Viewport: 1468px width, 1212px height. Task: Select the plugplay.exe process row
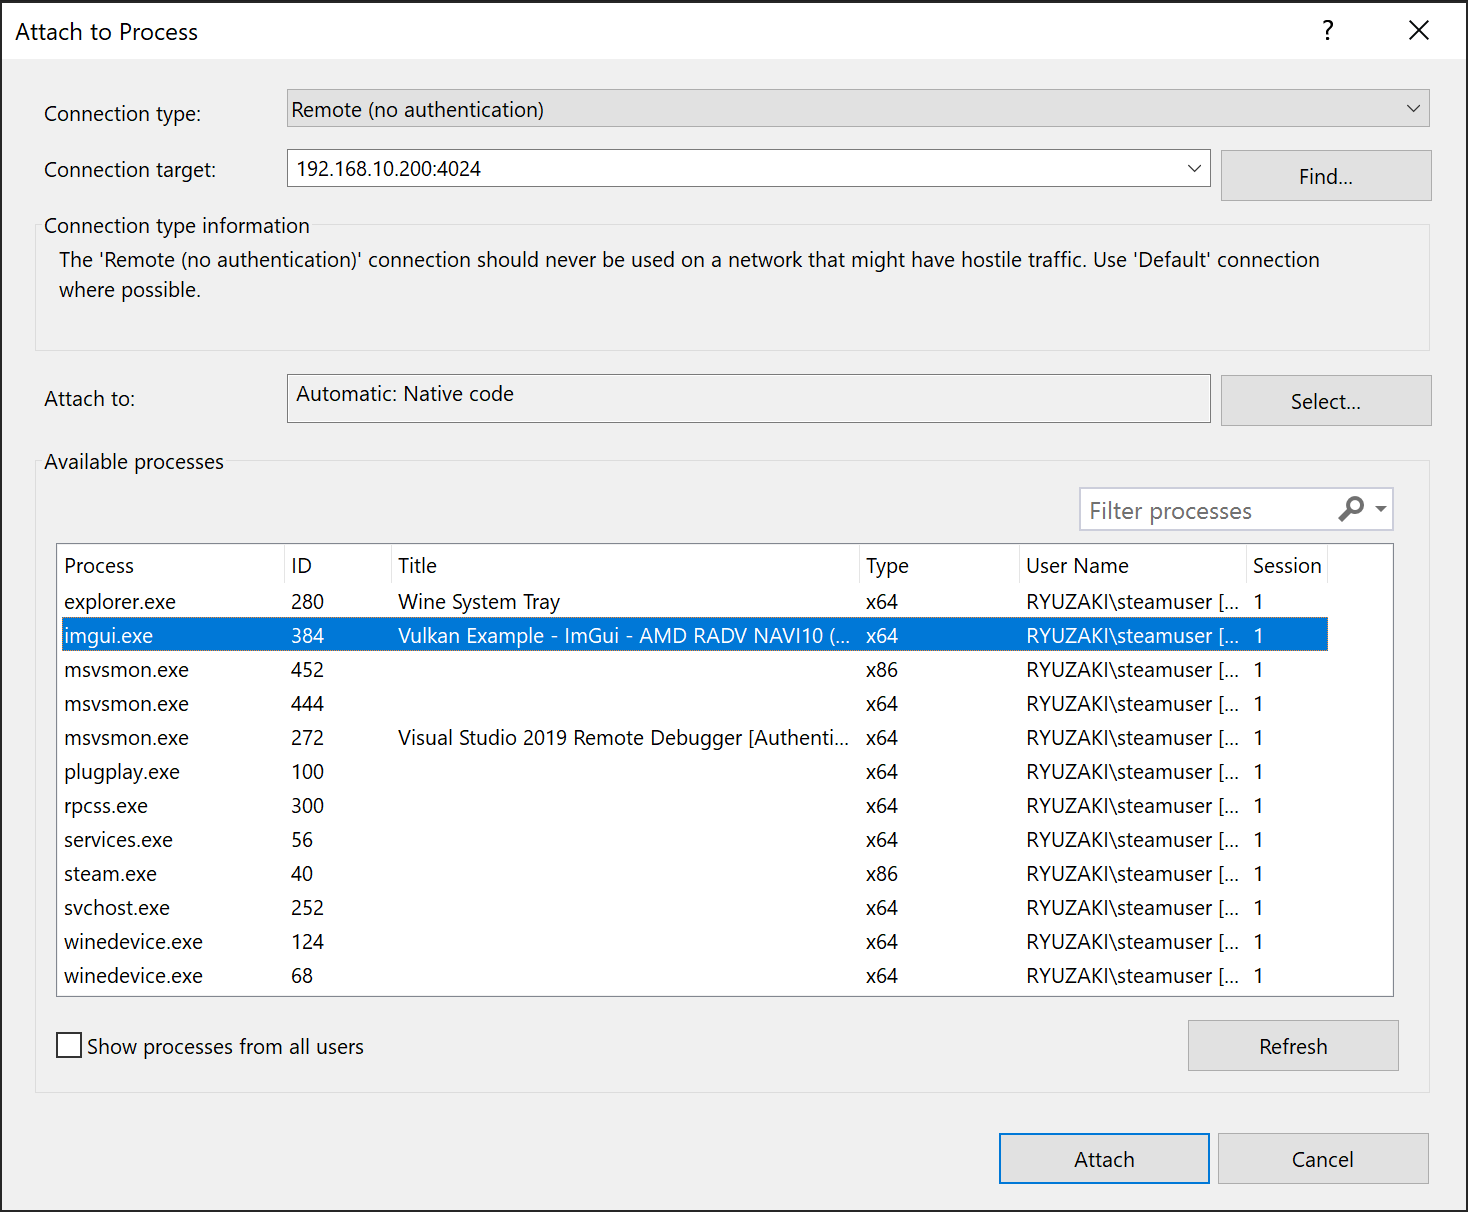point(693,772)
